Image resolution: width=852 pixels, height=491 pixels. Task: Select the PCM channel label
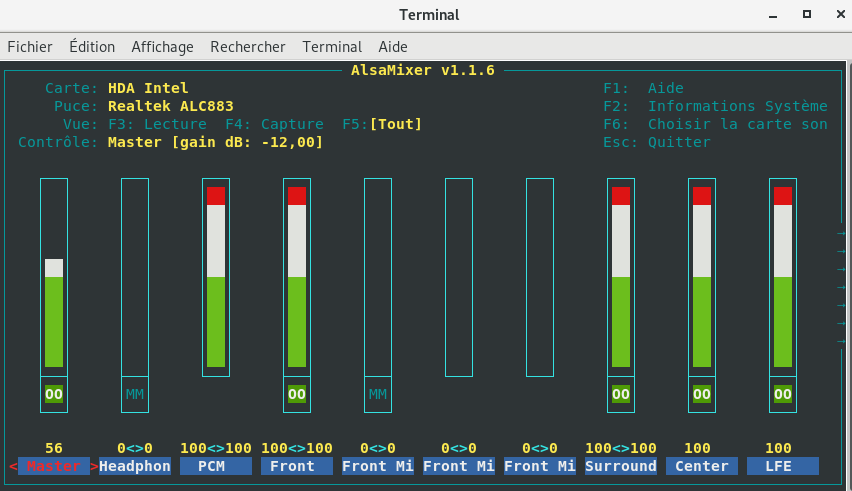pyautogui.click(x=216, y=466)
